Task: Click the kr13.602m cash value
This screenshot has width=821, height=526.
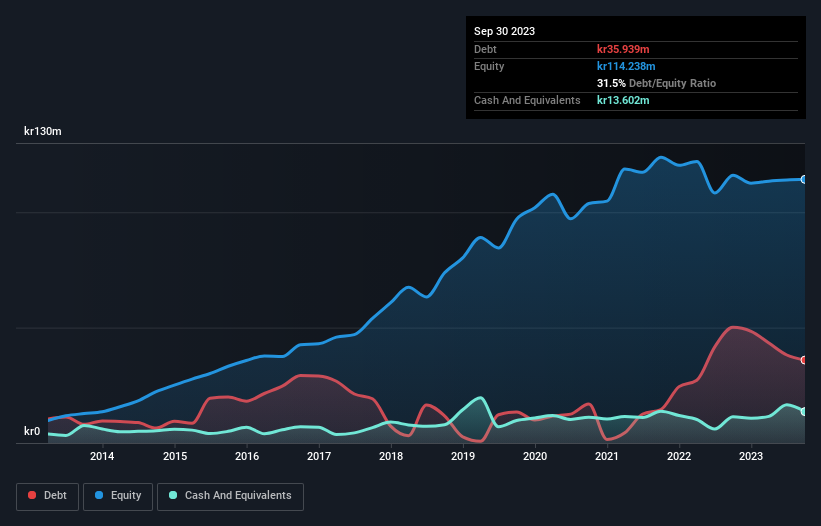Action: point(623,100)
